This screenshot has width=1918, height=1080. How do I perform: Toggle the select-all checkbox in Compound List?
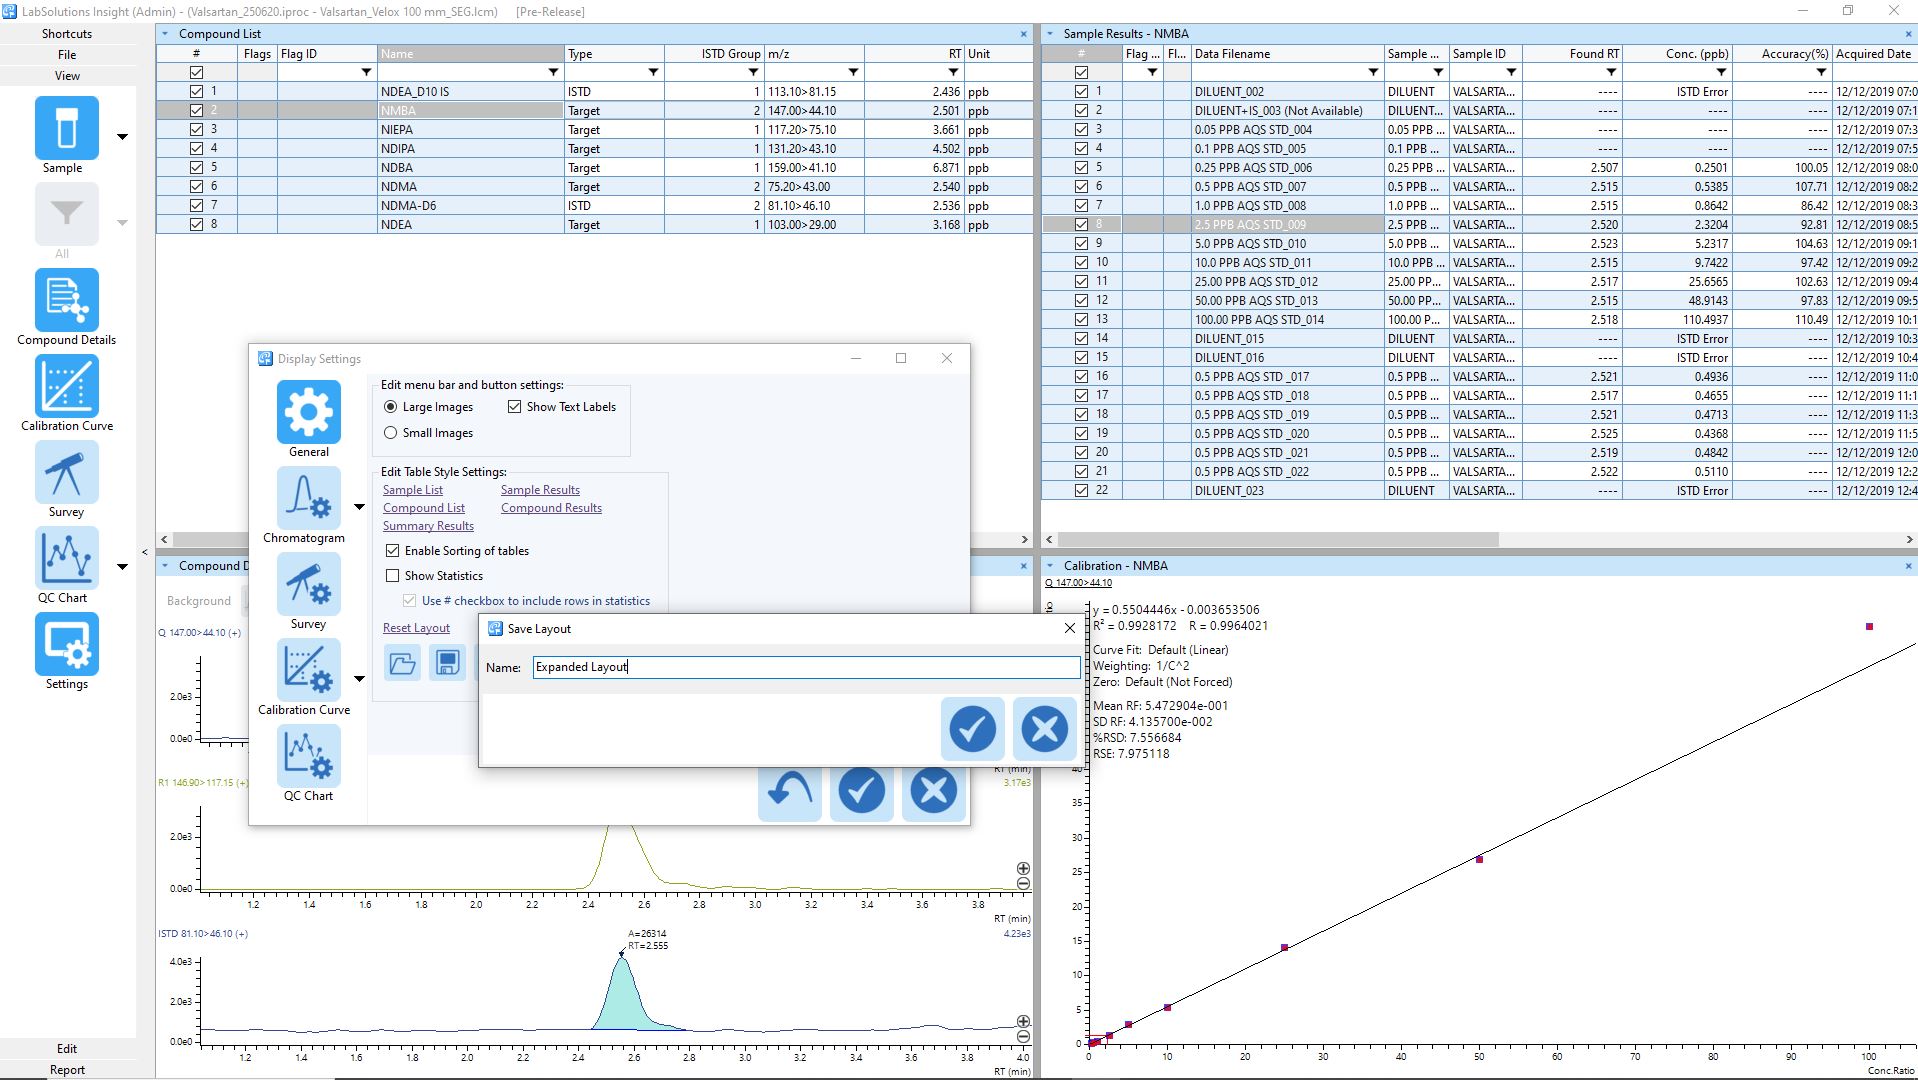[x=196, y=72]
